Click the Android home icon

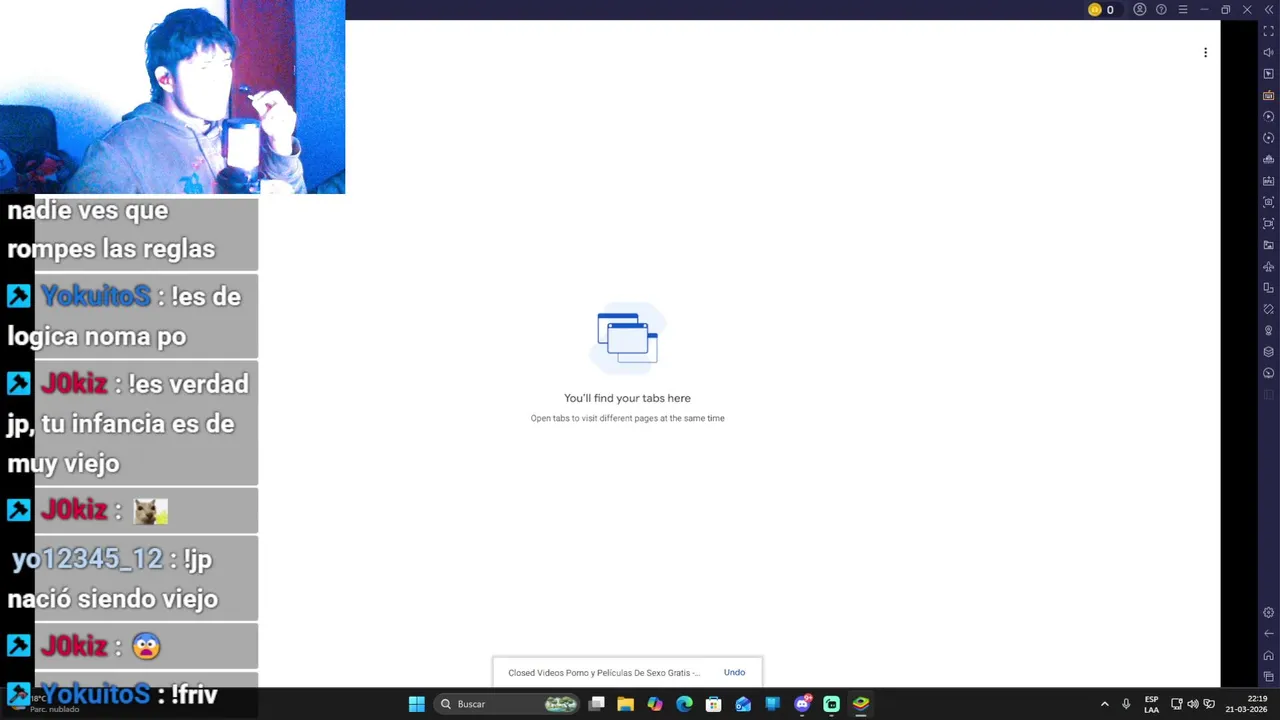point(1268,655)
